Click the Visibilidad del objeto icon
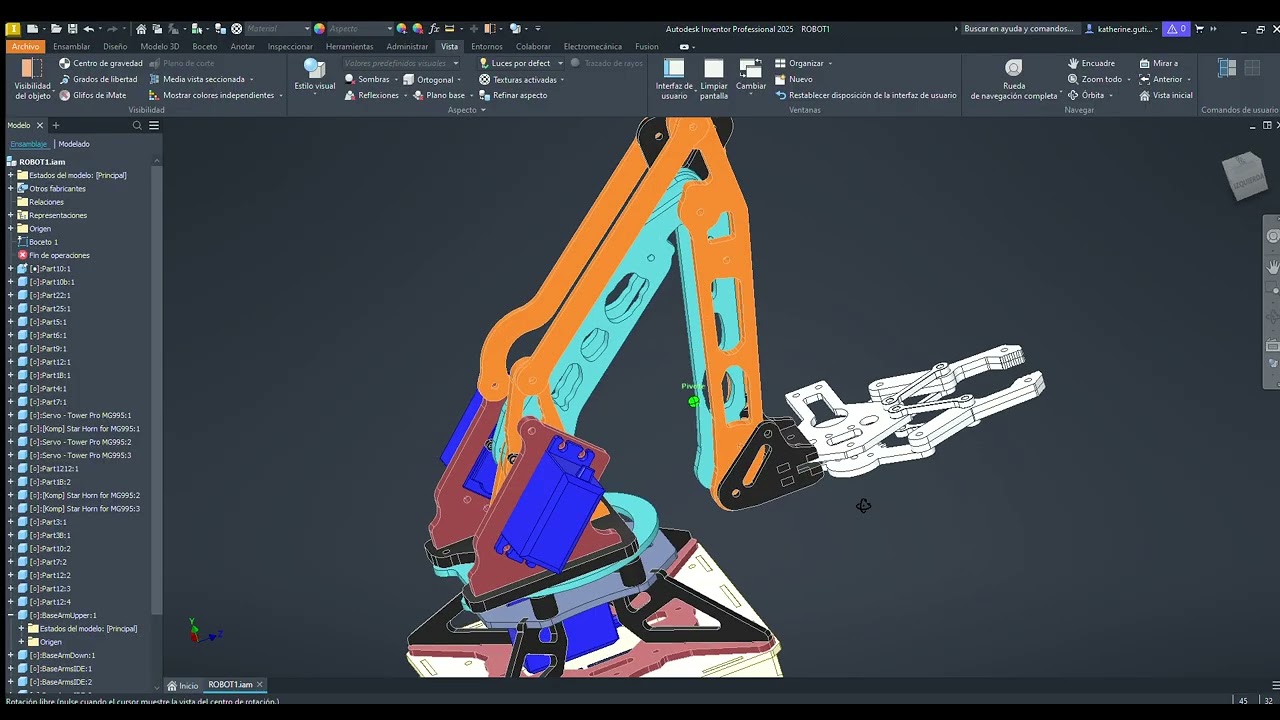Screen dimensions: 1280x720 click(x=33, y=69)
